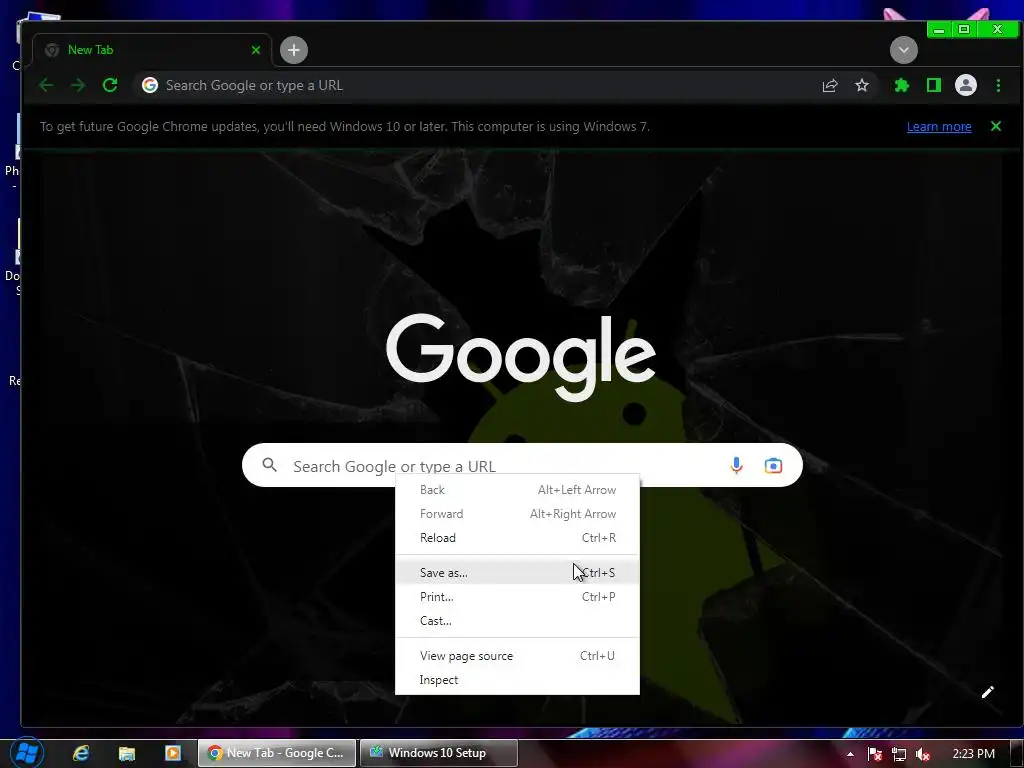The image size is (1024, 768).
Task: Choose Reload in the context menu
Action: pos(517,538)
